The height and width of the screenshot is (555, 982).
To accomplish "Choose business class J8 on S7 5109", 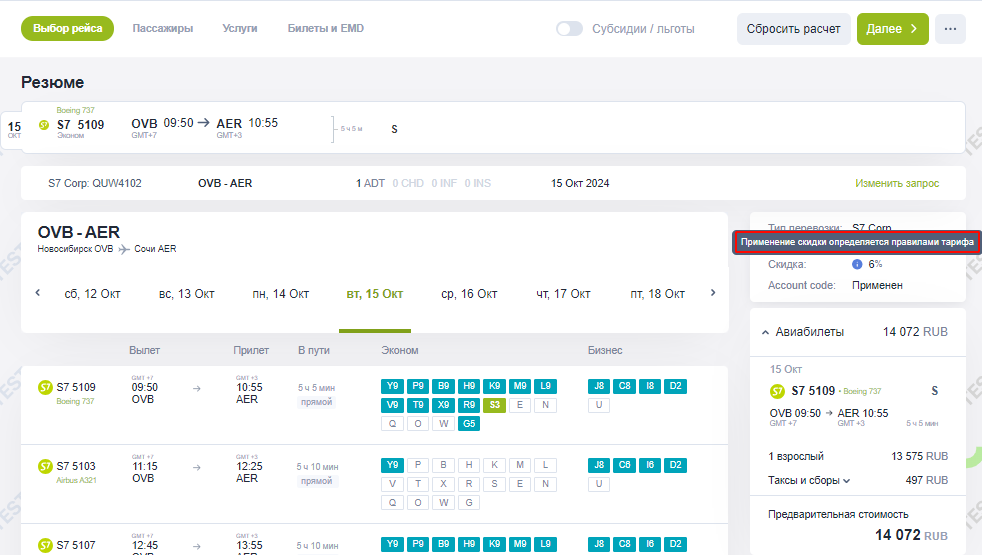I will pyautogui.click(x=599, y=386).
